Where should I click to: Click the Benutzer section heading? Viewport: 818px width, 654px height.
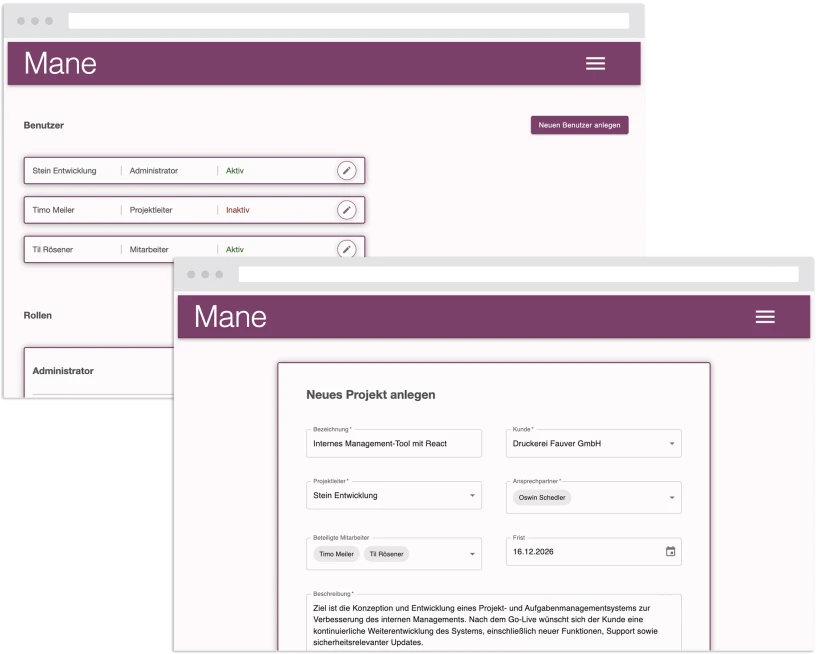[x=44, y=125]
